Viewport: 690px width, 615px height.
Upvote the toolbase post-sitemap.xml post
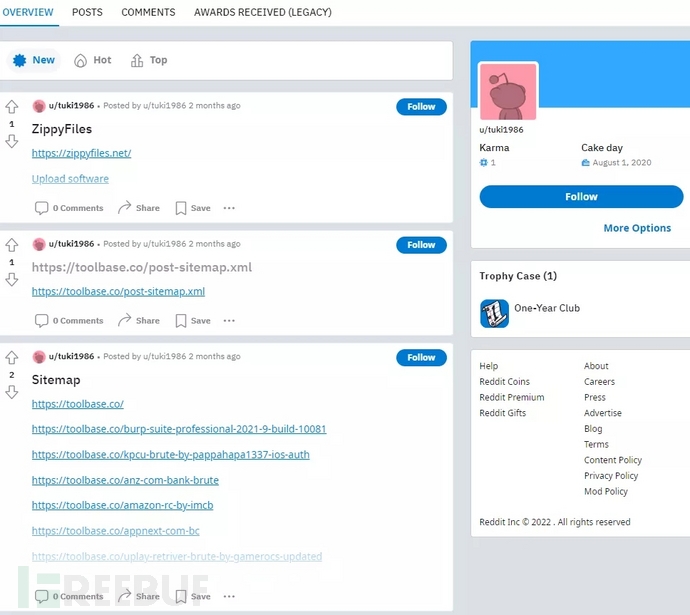click(x=12, y=245)
